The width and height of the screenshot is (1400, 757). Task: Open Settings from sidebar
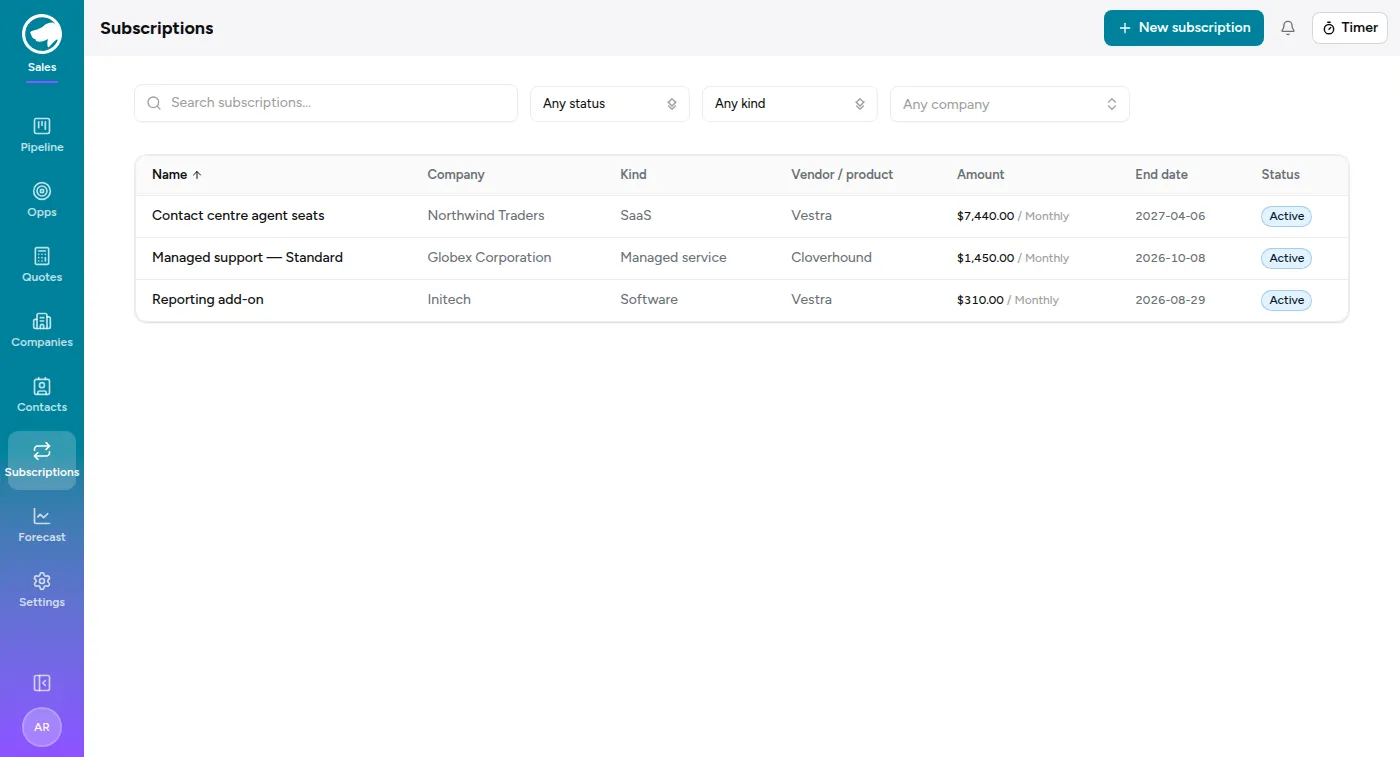click(x=42, y=590)
